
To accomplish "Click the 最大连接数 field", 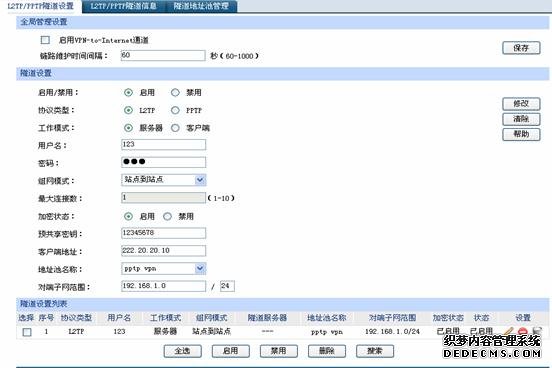I will (x=163, y=198).
